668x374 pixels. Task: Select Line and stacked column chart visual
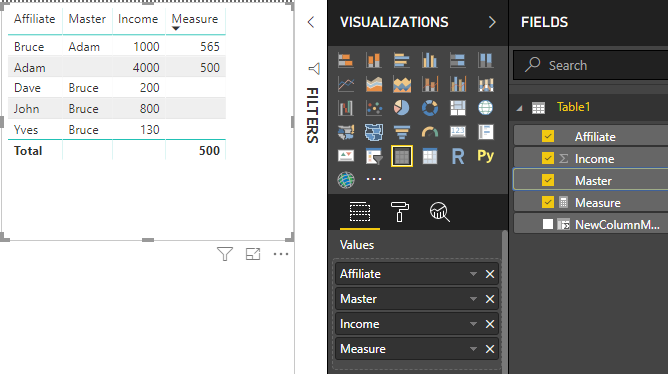click(429, 84)
